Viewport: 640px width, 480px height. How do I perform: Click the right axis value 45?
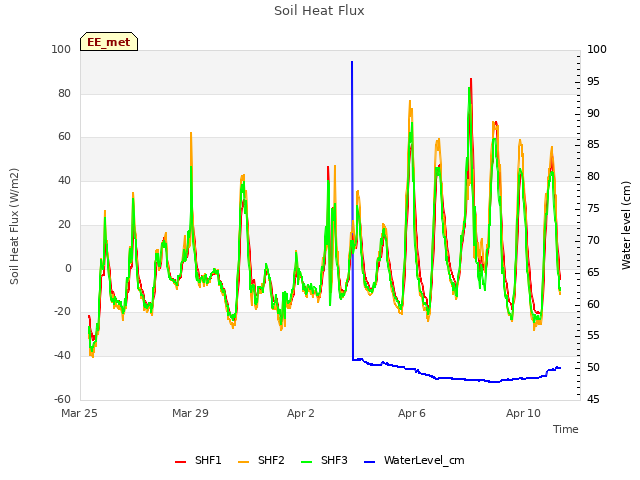(593, 399)
